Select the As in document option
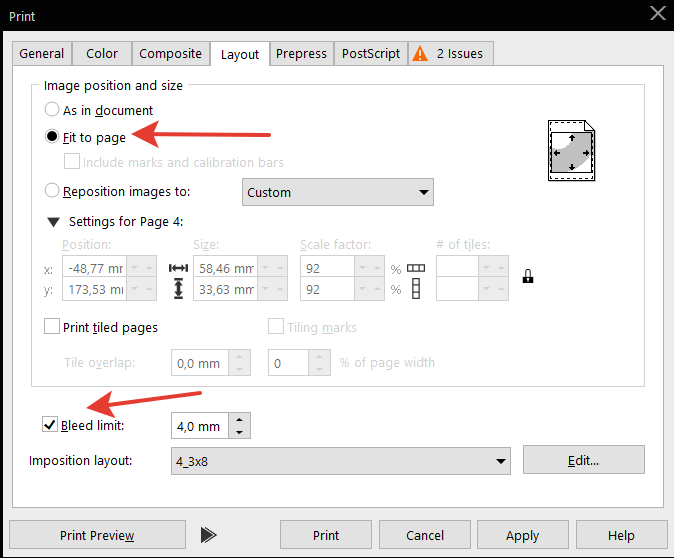 (52, 110)
